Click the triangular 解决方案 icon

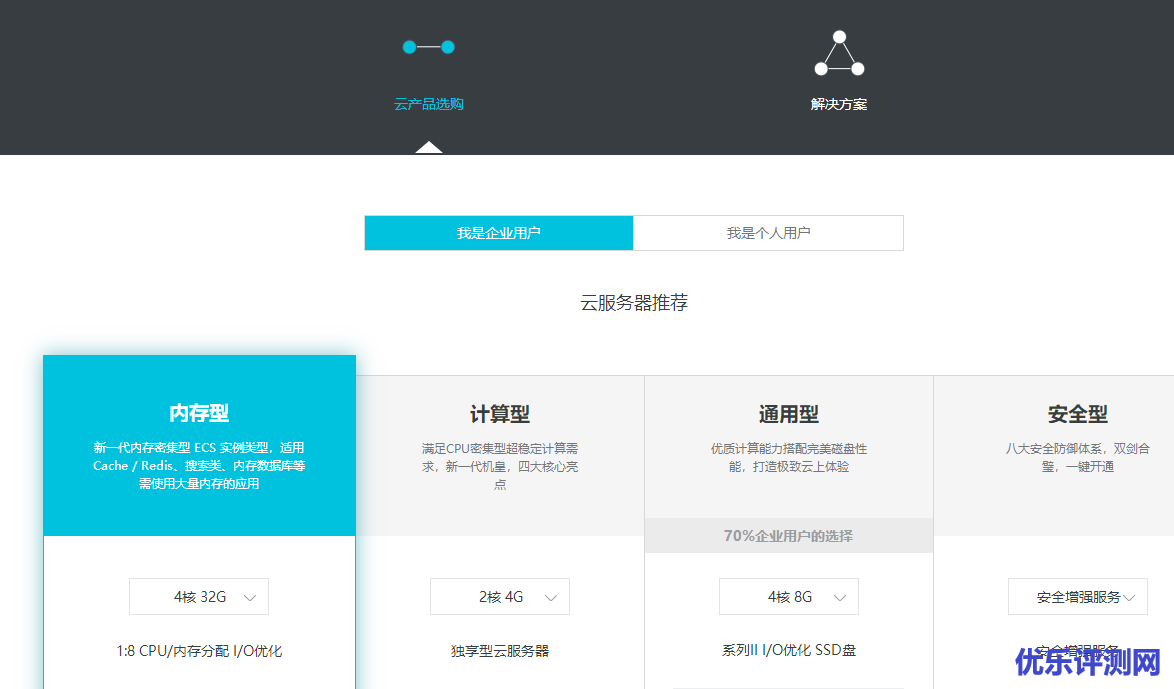click(x=838, y=55)
